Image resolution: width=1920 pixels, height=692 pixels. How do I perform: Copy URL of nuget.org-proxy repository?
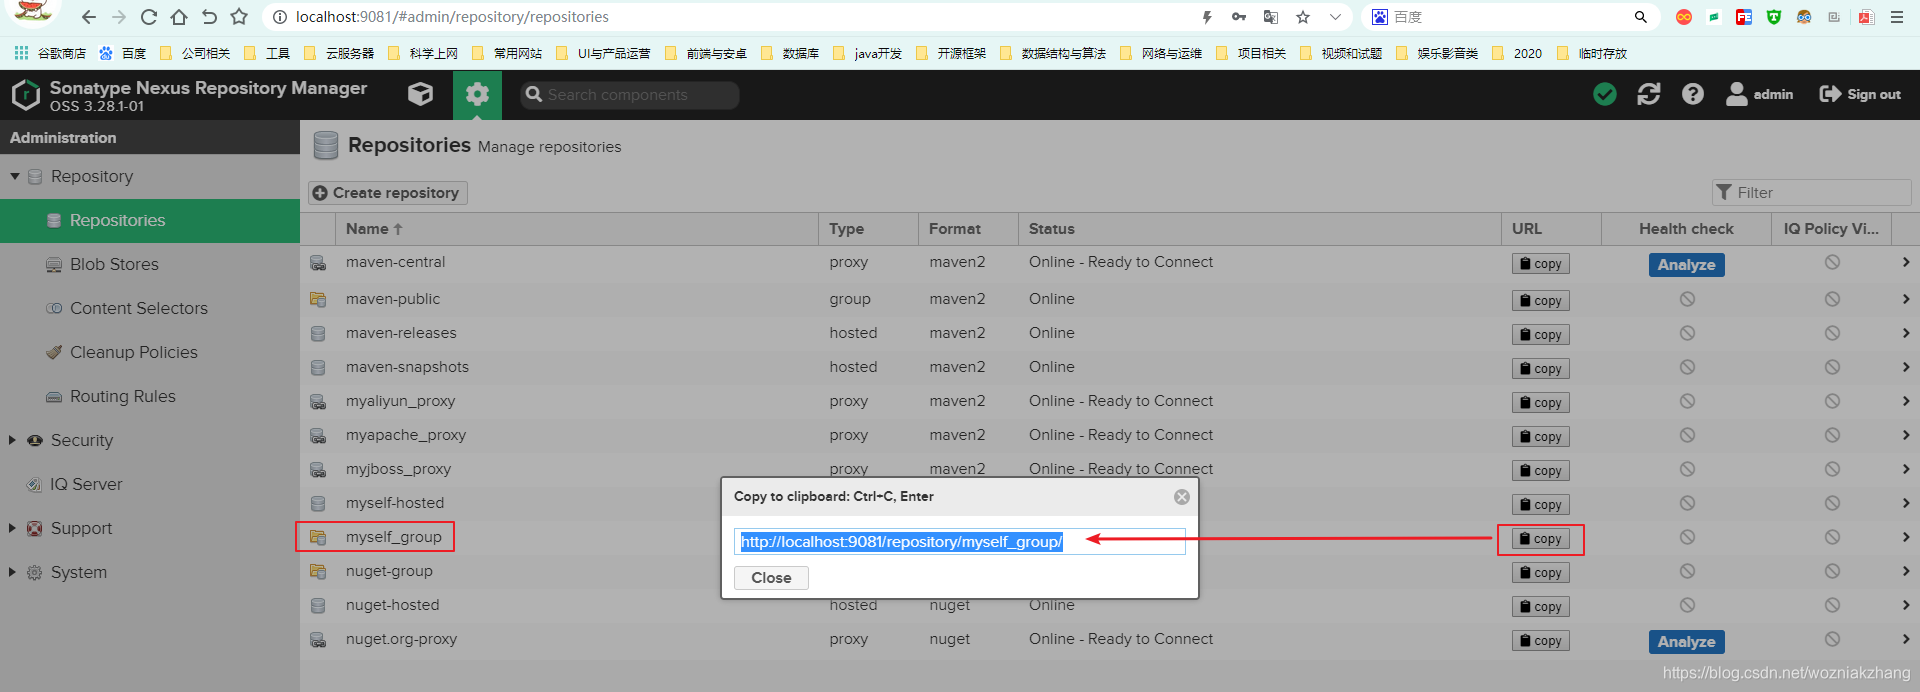tap(1540, 641)
